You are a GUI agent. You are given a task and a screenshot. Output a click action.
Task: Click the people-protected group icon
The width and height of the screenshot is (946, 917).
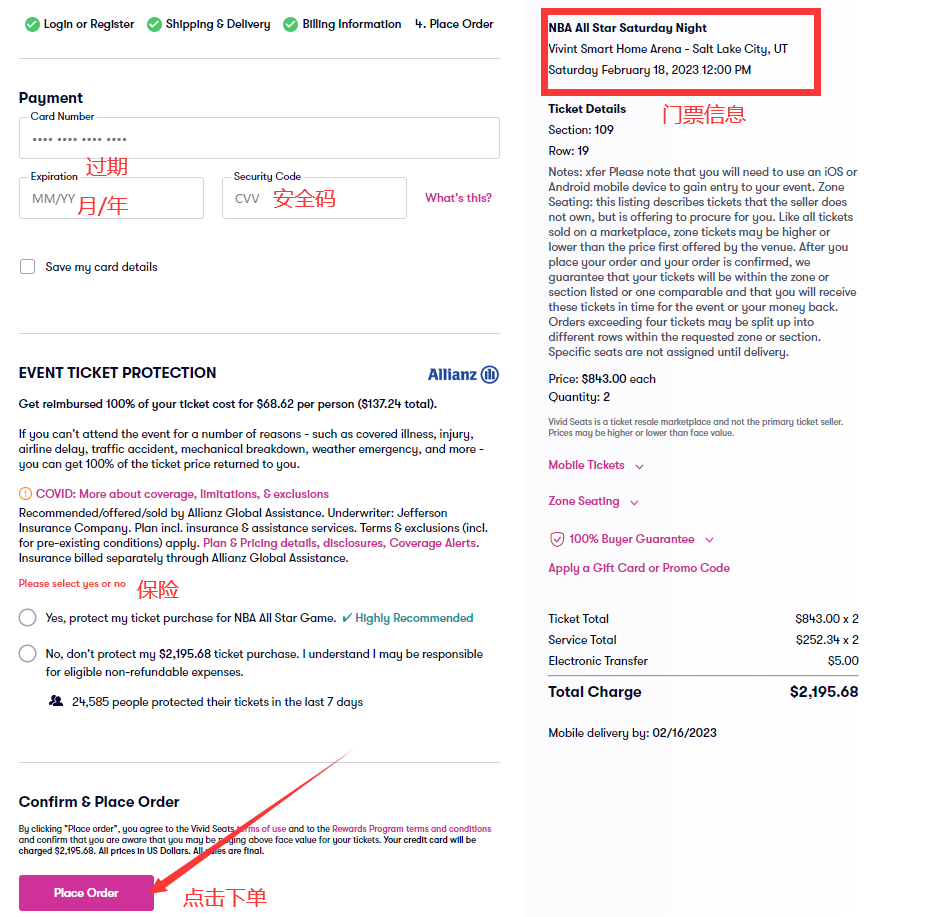[x=56, y=702]
